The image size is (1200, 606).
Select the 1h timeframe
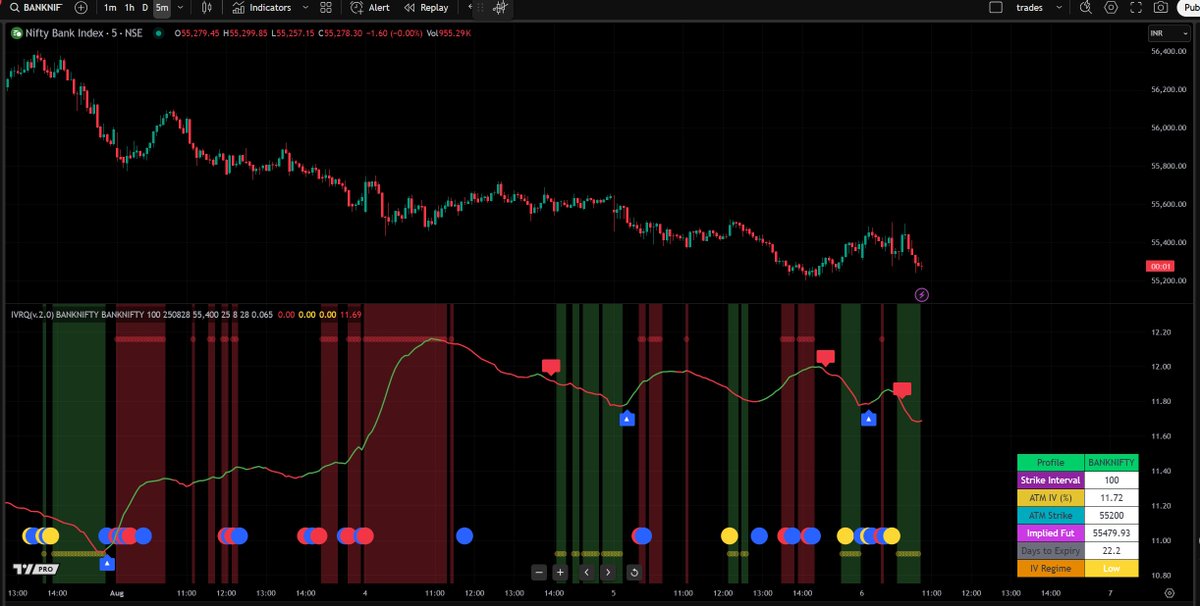tap(130, 7)
